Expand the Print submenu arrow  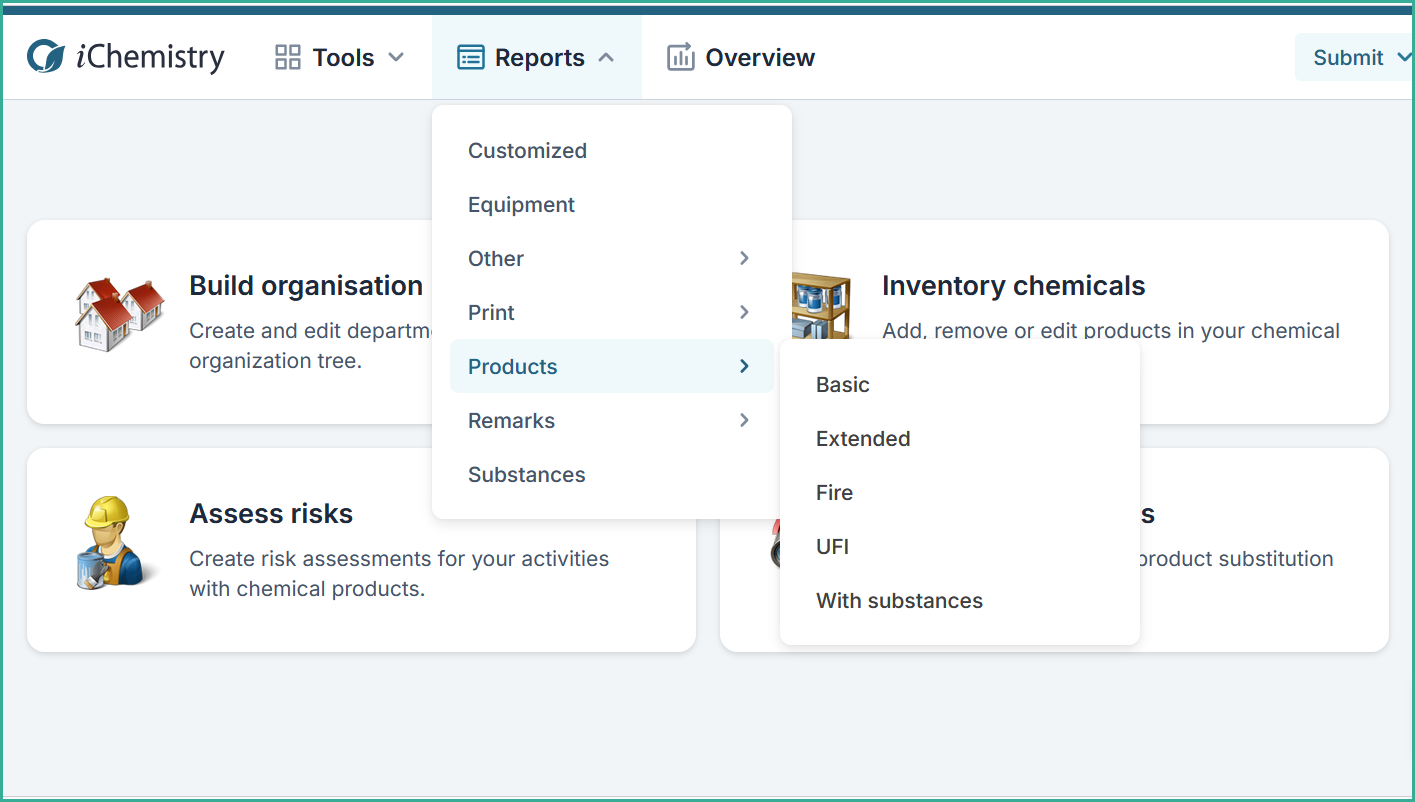744,312
